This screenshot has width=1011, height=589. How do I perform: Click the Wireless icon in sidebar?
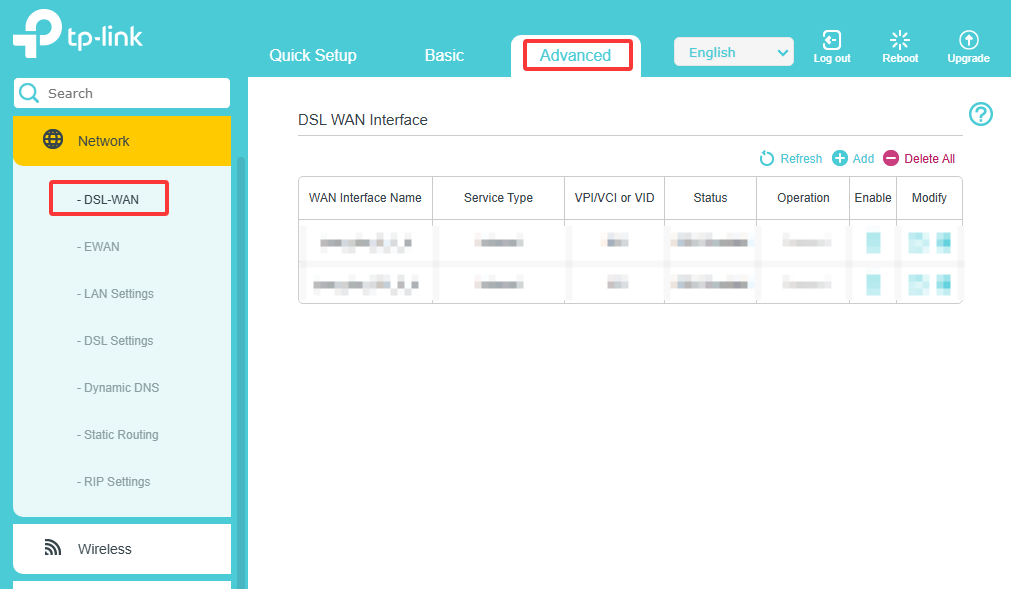click(52, 548)
